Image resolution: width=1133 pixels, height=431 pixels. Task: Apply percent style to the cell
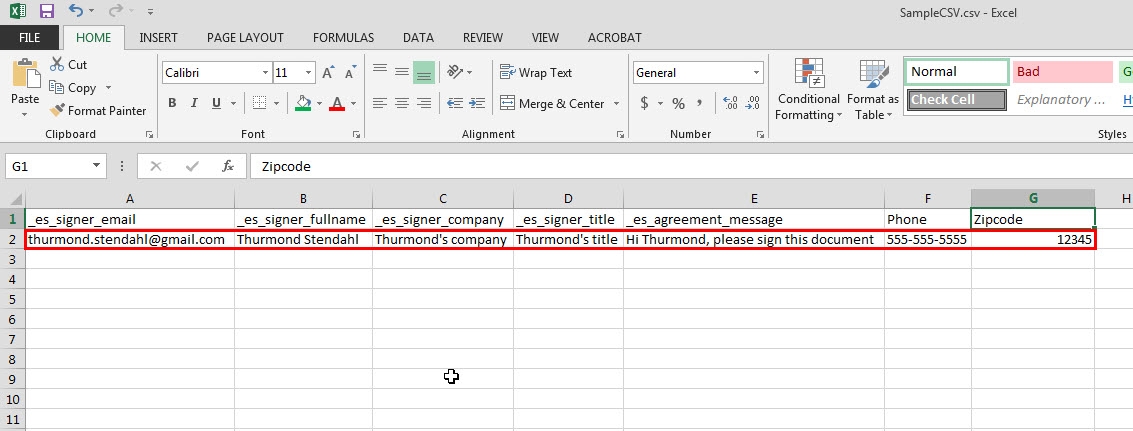click(678, 103)
